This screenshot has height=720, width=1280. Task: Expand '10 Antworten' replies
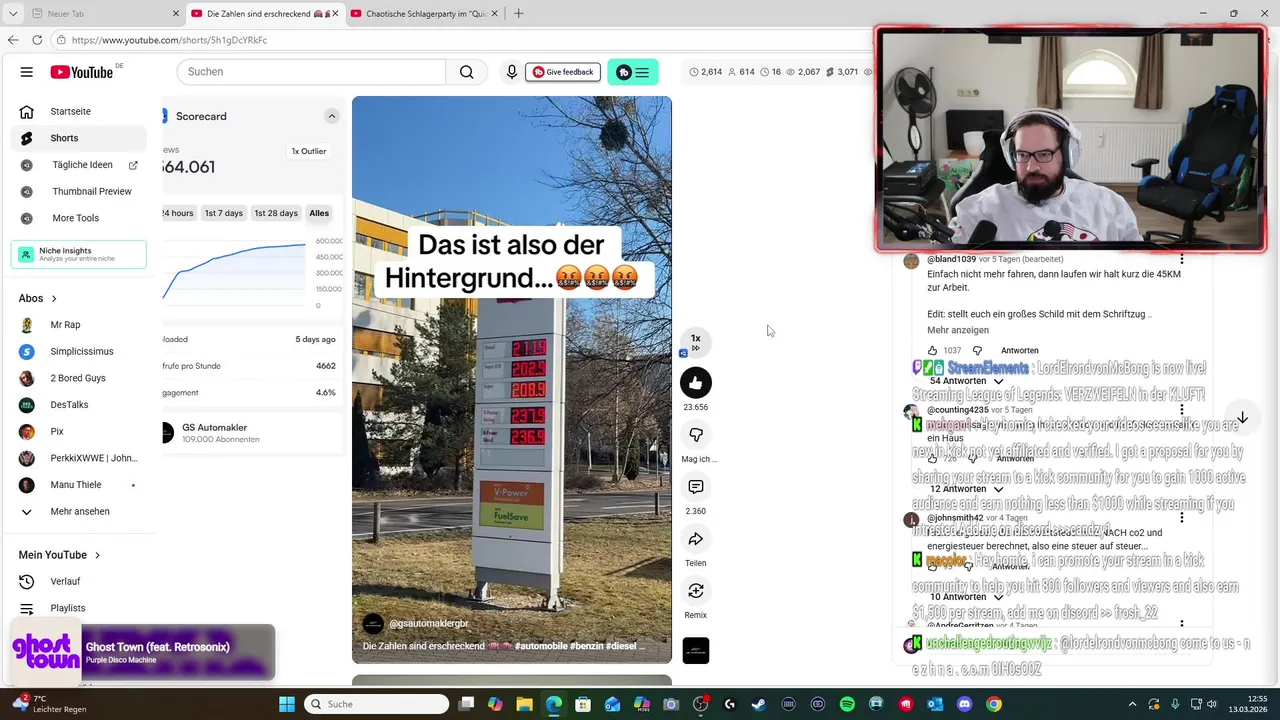click(966, 597)
